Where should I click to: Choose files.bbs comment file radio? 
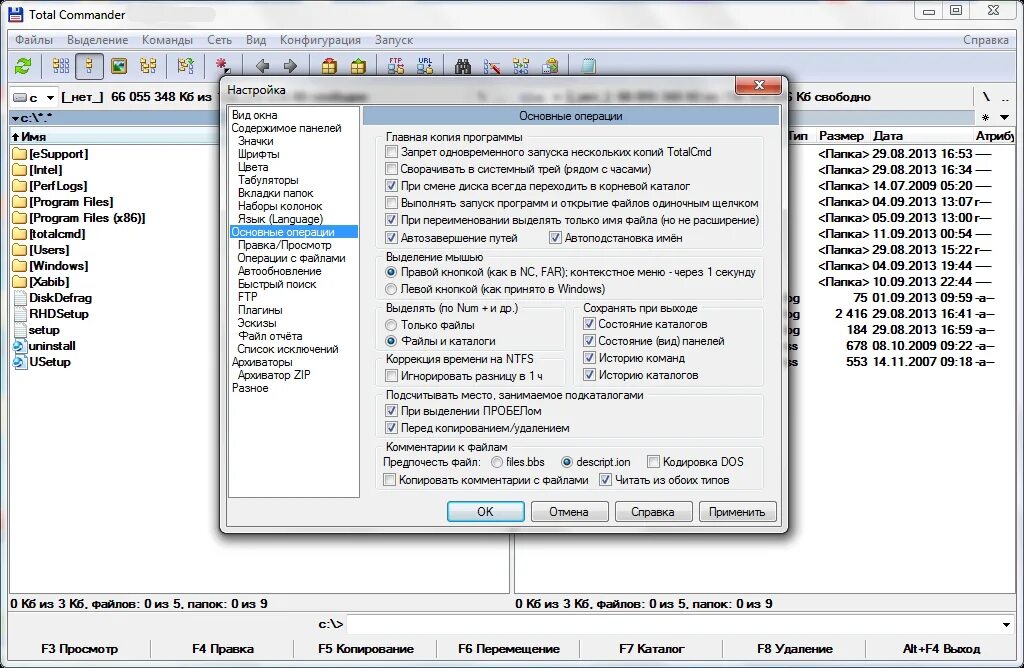click(x=497, y=462)
